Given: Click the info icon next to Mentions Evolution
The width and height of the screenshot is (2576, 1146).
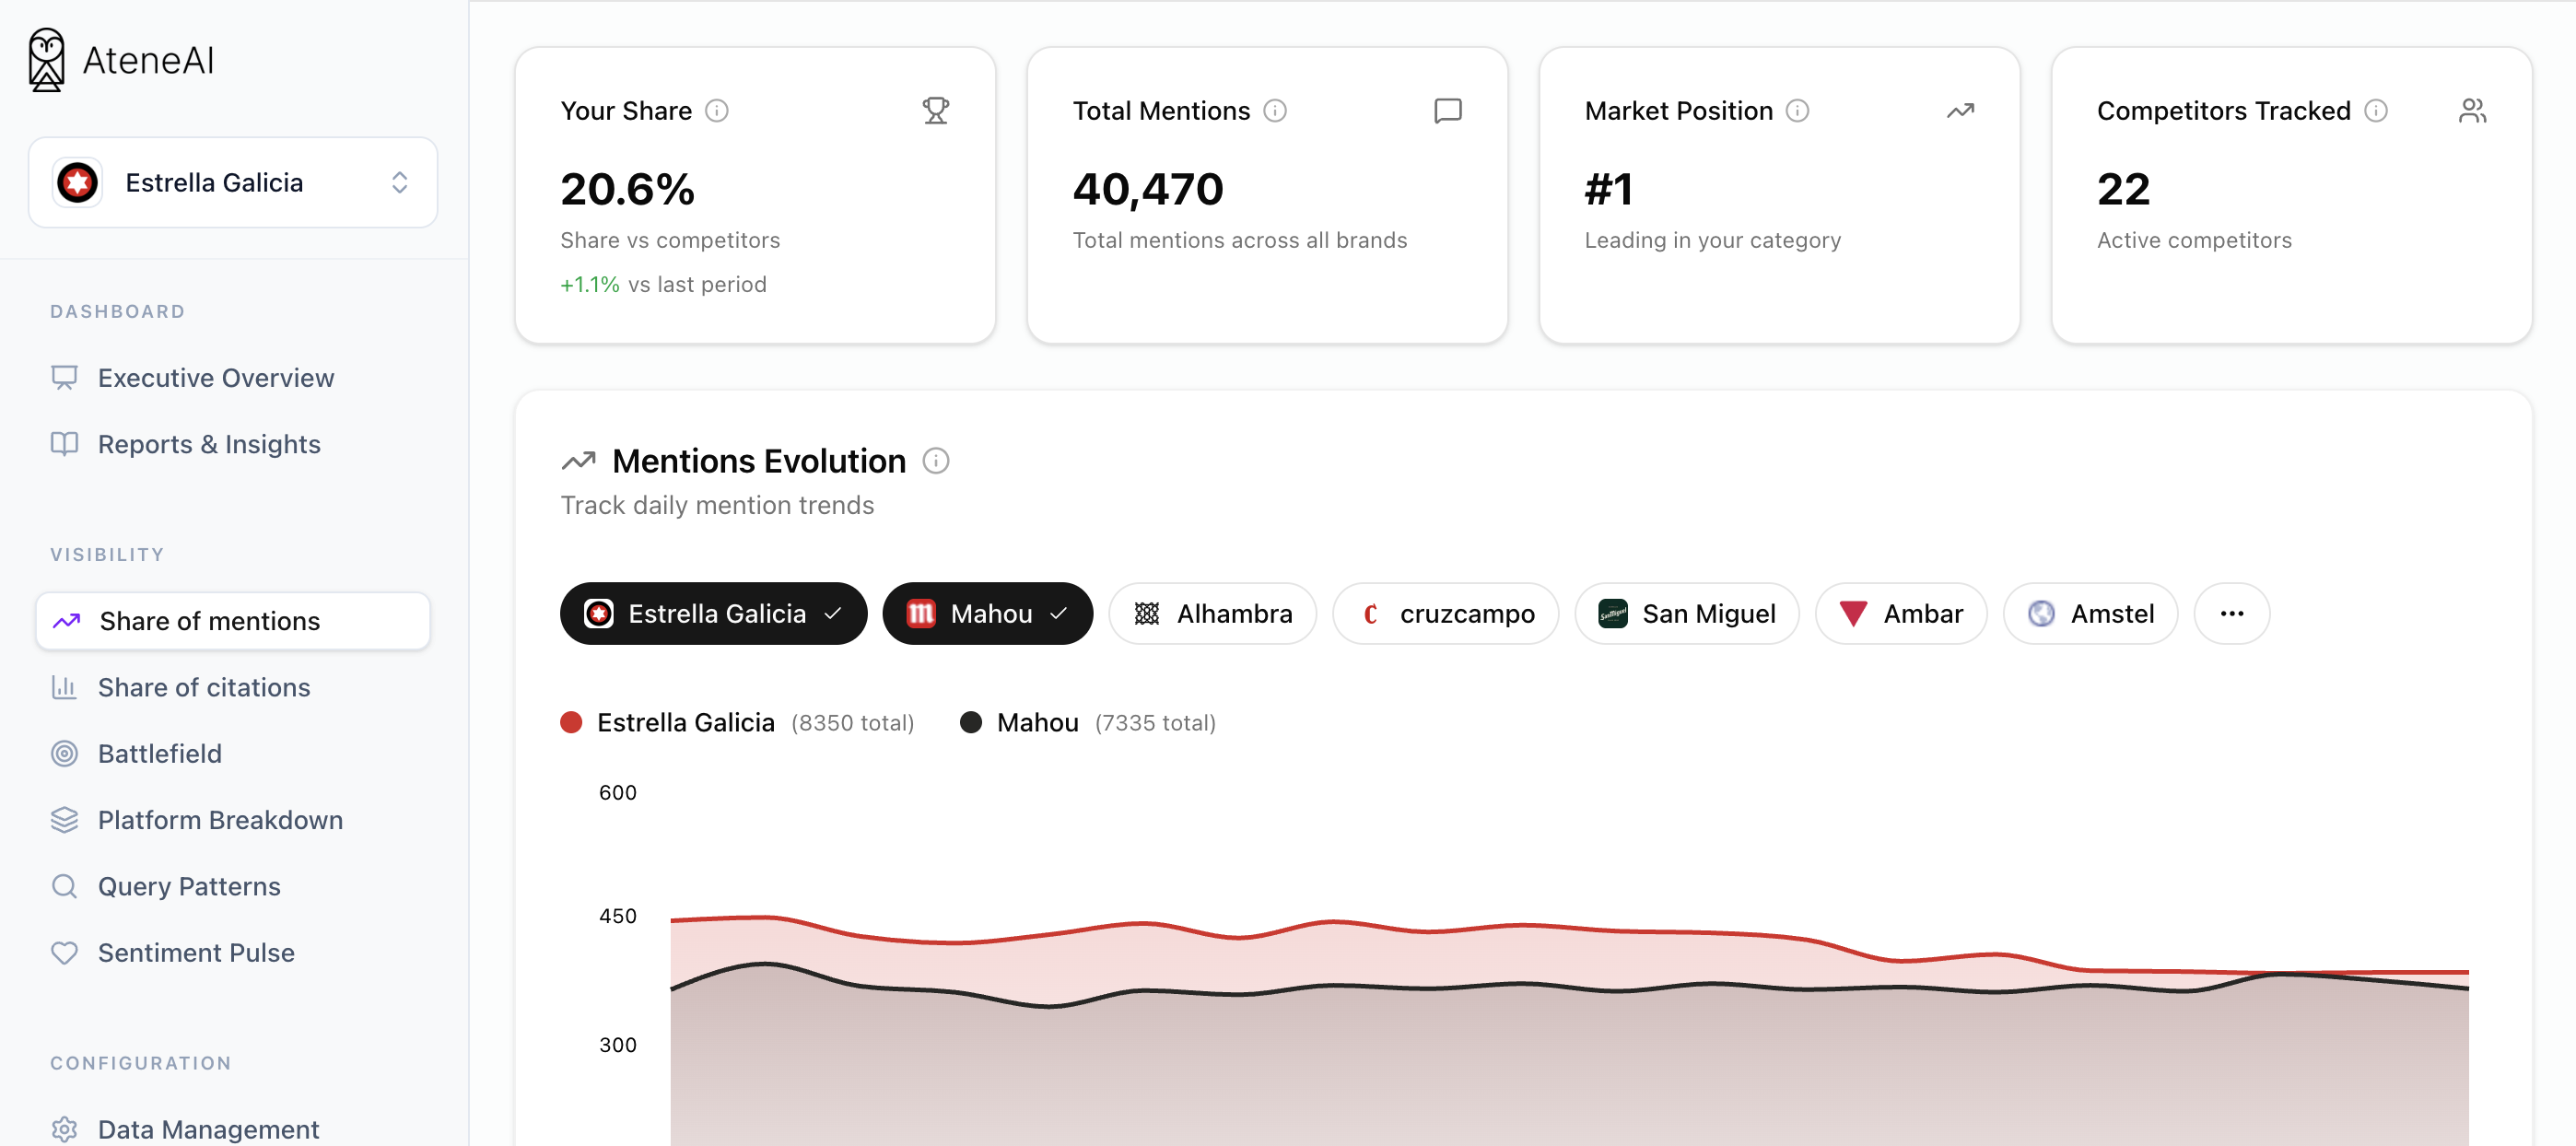Looking at the screenshot, I should point(935,461).
